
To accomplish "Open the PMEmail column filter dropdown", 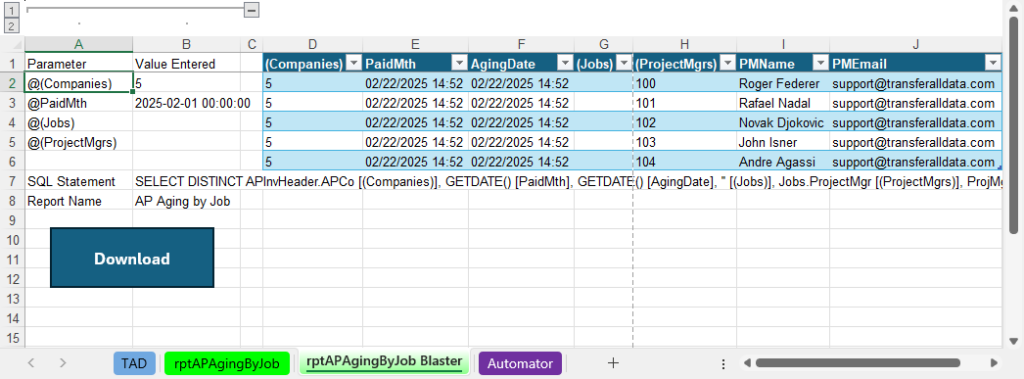I will tap(993, 63).
